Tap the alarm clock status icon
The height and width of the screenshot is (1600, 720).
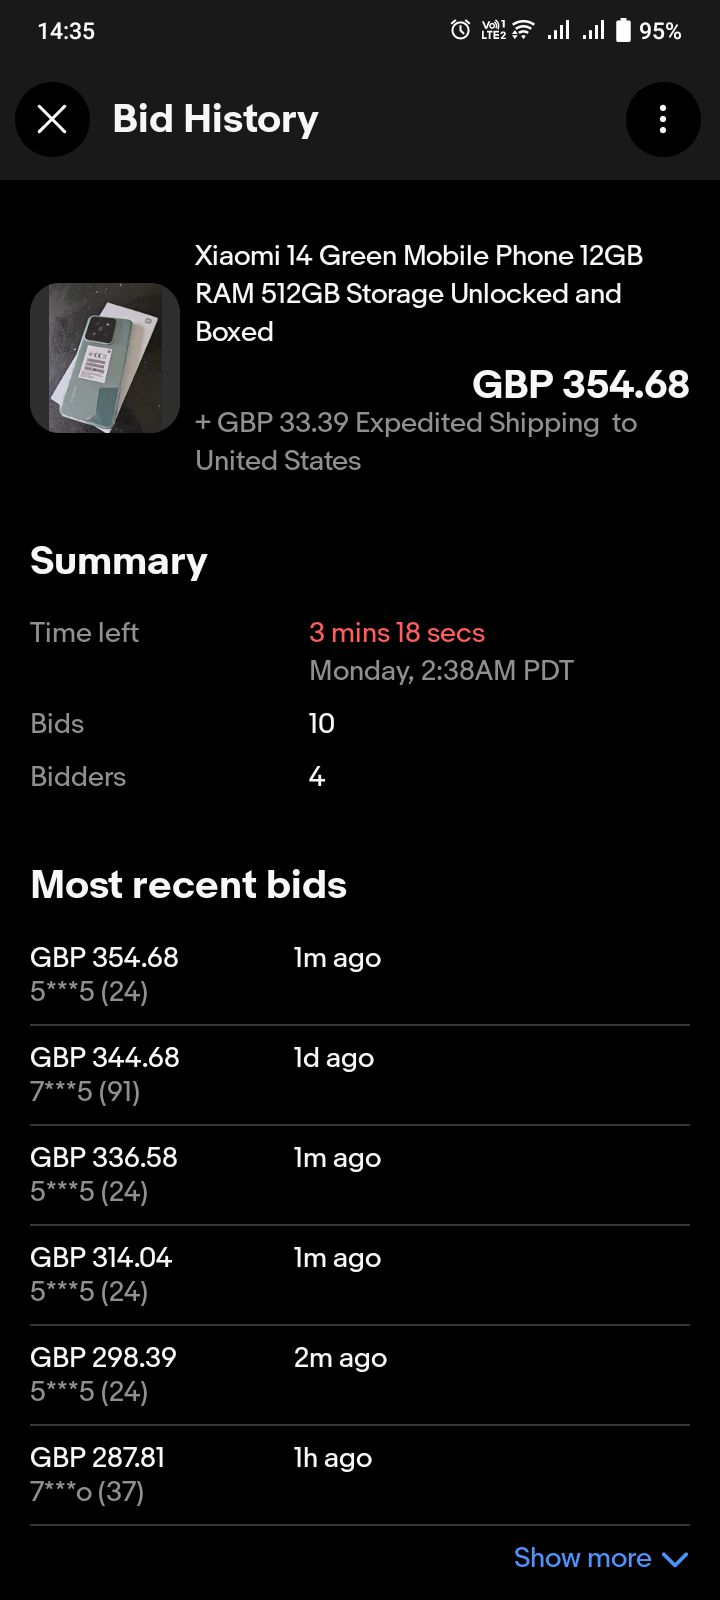[x=460, y=30]
